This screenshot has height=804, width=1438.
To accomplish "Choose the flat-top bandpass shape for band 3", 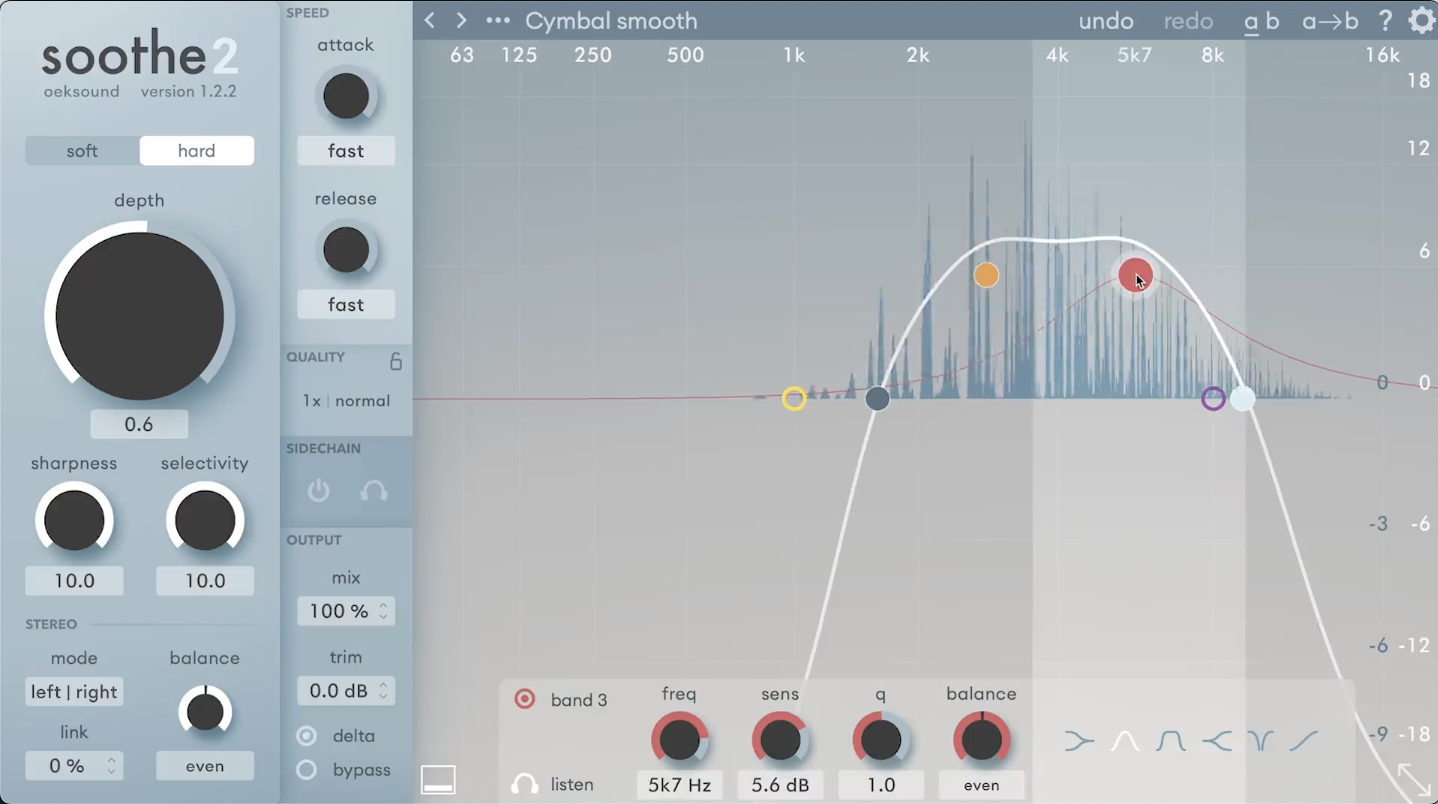I will (1170, 740).
